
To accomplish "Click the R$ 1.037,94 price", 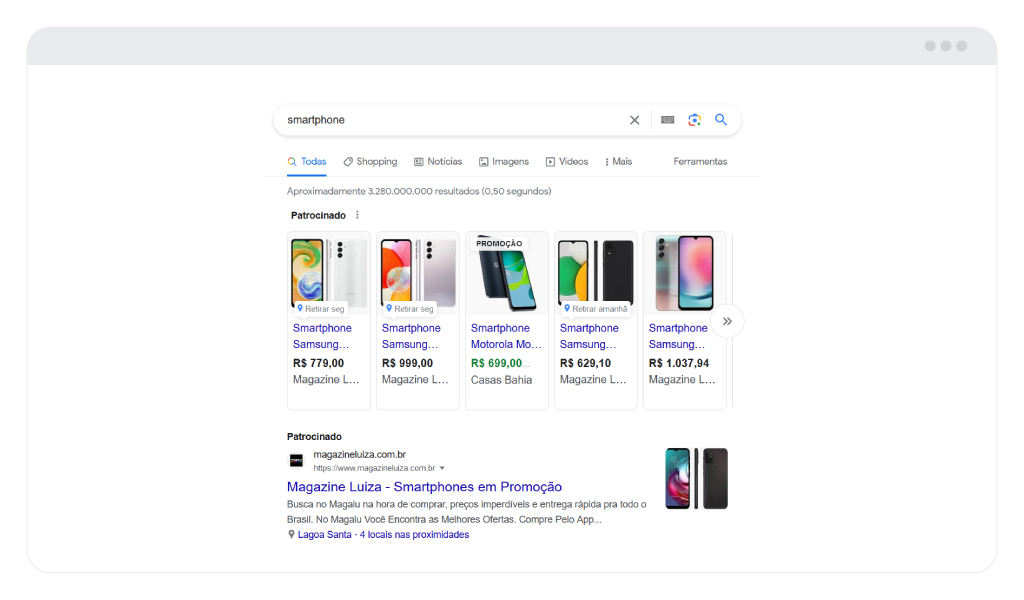I will coord(679,363).
